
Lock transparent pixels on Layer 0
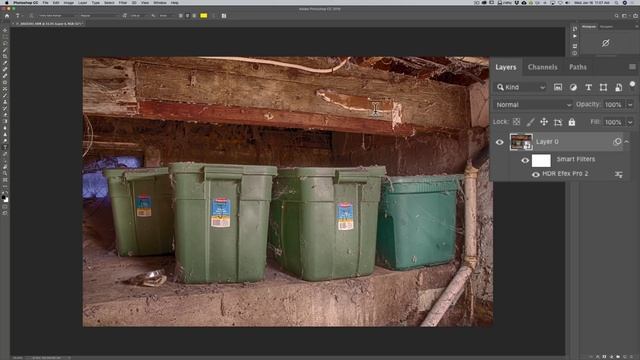coord(516,122)
